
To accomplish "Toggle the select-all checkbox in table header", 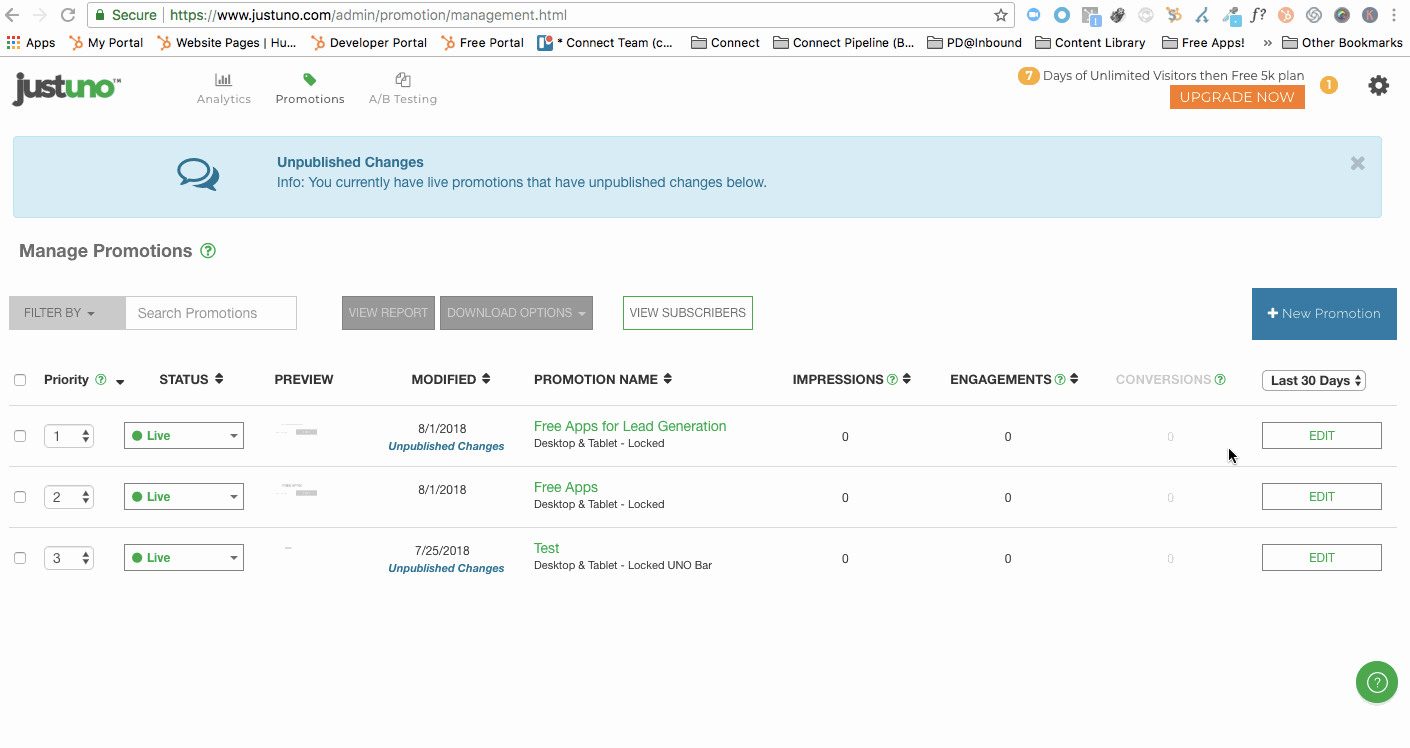I will coord(20,380).
